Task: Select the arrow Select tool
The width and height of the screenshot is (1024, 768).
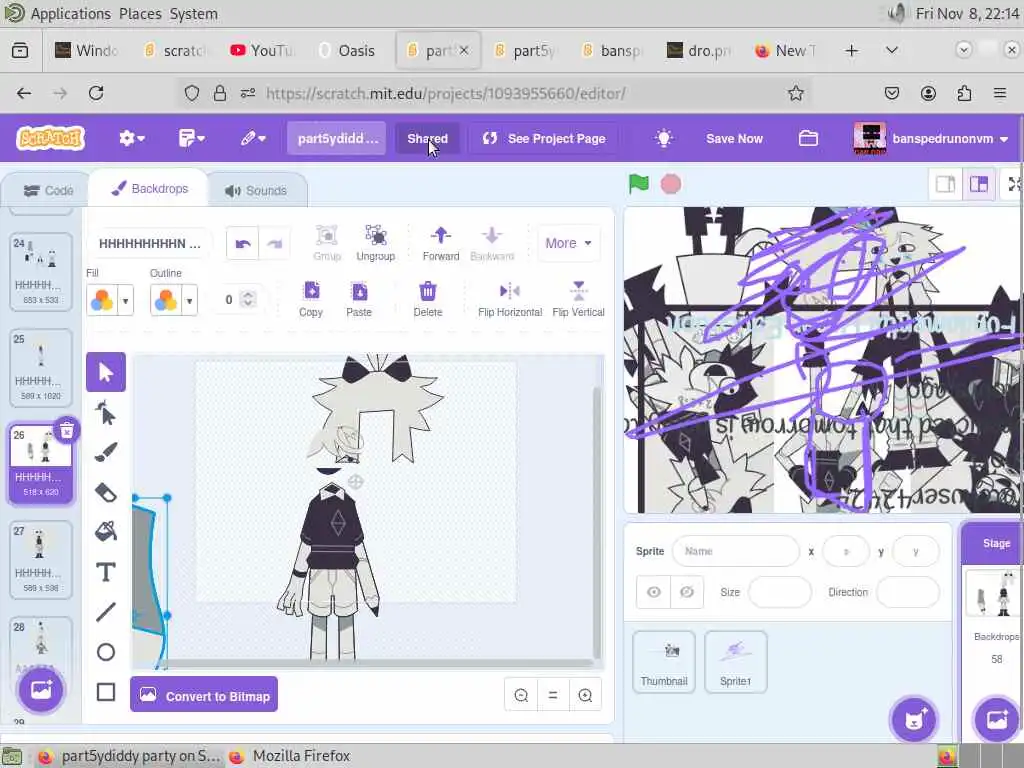Action: 106,372
